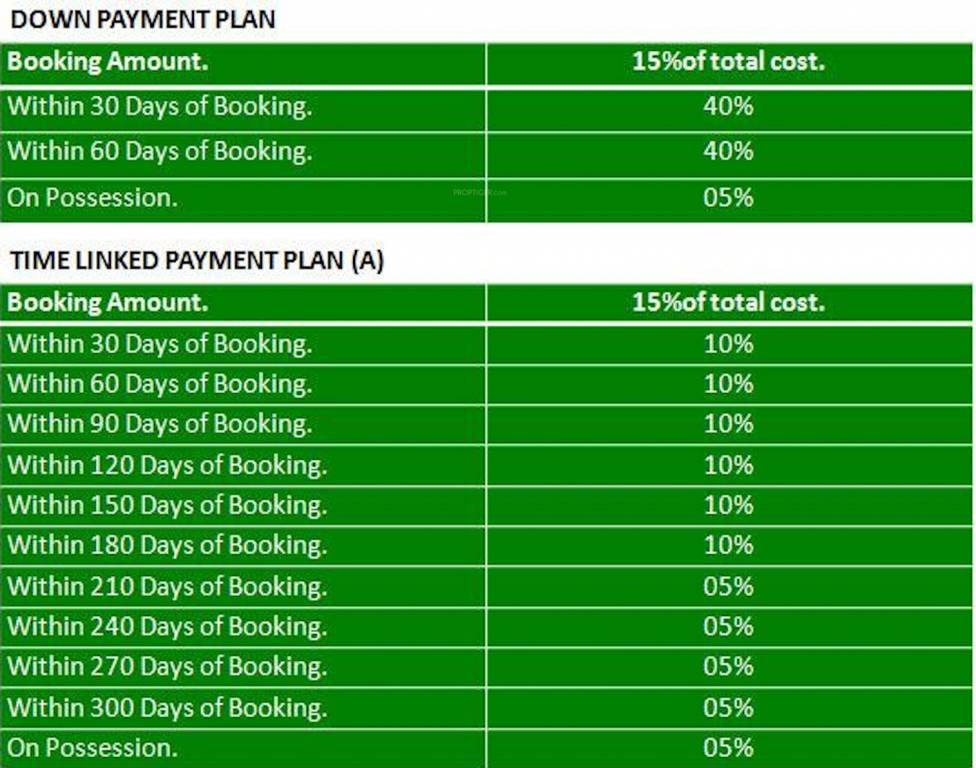The image size is (976, 768).
Task: Click Down Payment Plan's Within 60 Days label
Action: click(160, 152)
